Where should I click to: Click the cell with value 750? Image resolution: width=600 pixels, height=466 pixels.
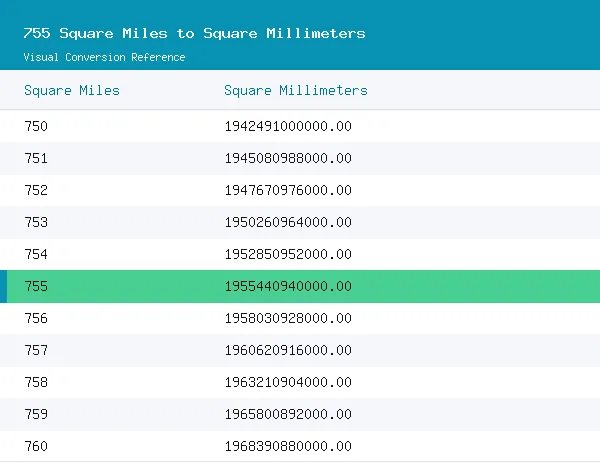tap(36, 126)
